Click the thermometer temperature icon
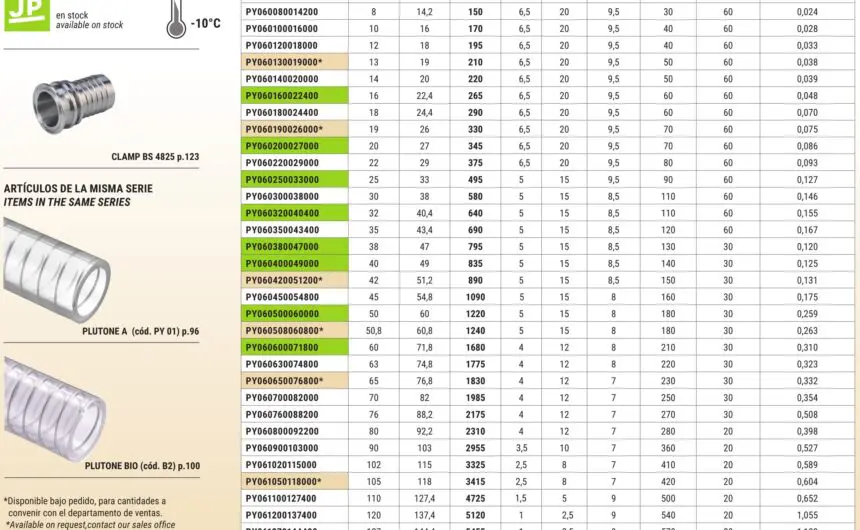Image resolution: width=860 pixels, height=530 pixels. (176, 22)
